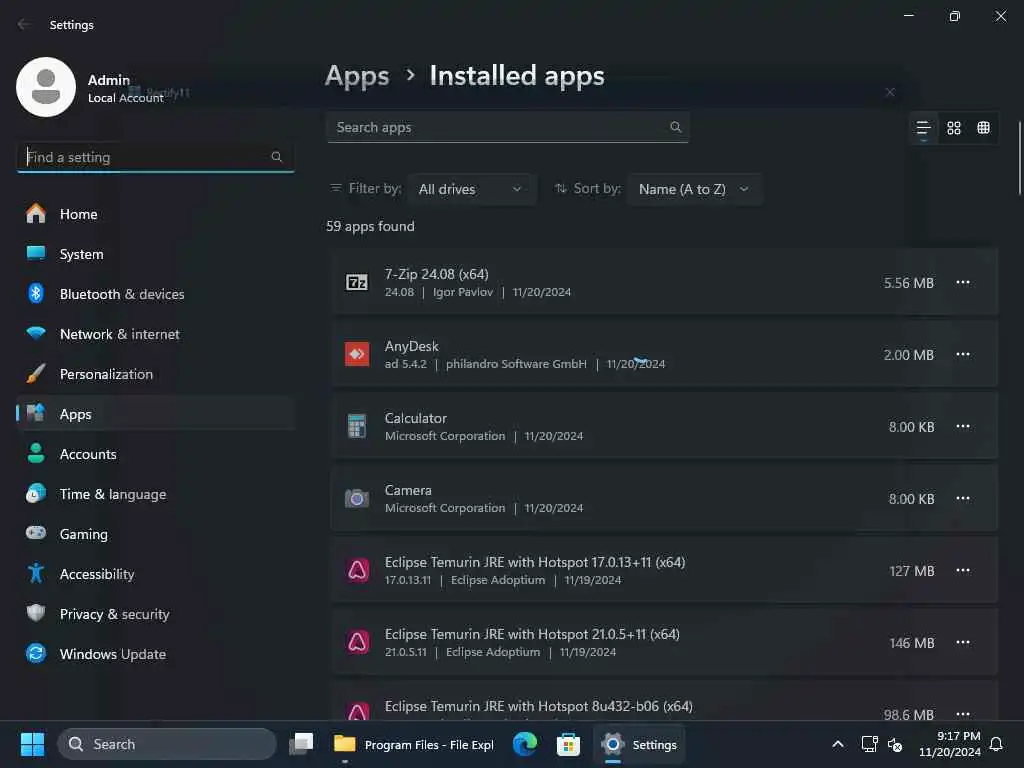Click the magnifier icon in Search apps
1024x768 pixels.
(675, 127)
